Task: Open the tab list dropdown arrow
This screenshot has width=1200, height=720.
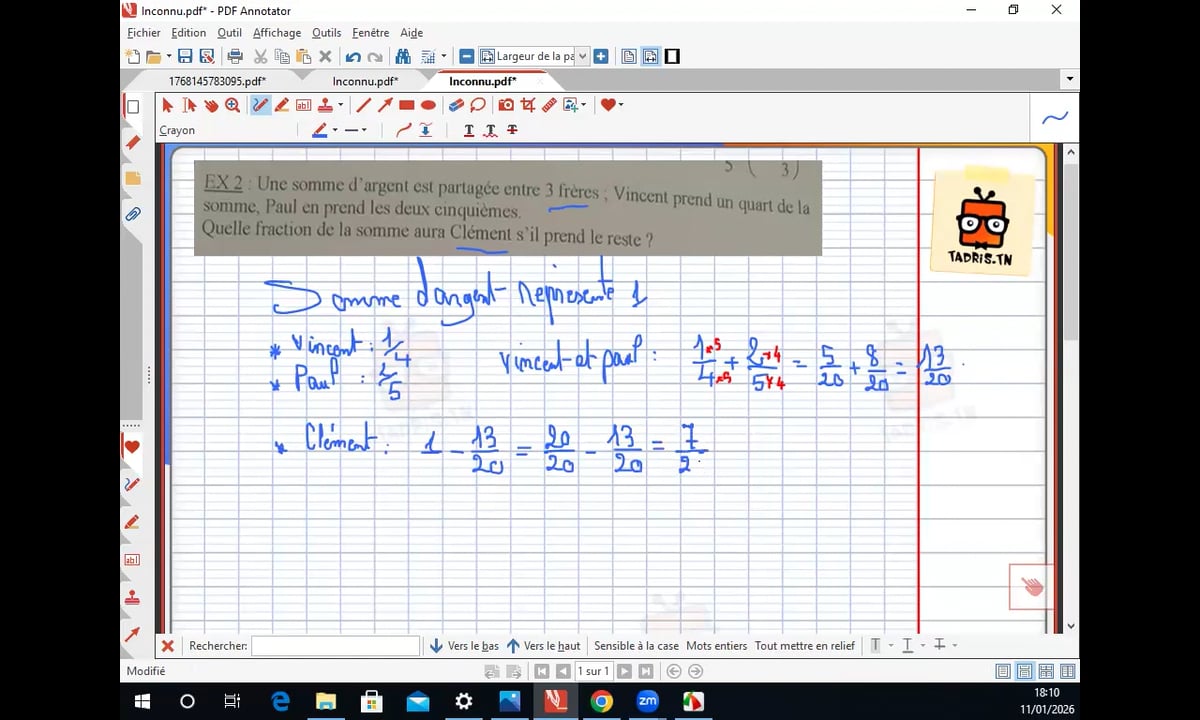Action: pos(1070,79)
